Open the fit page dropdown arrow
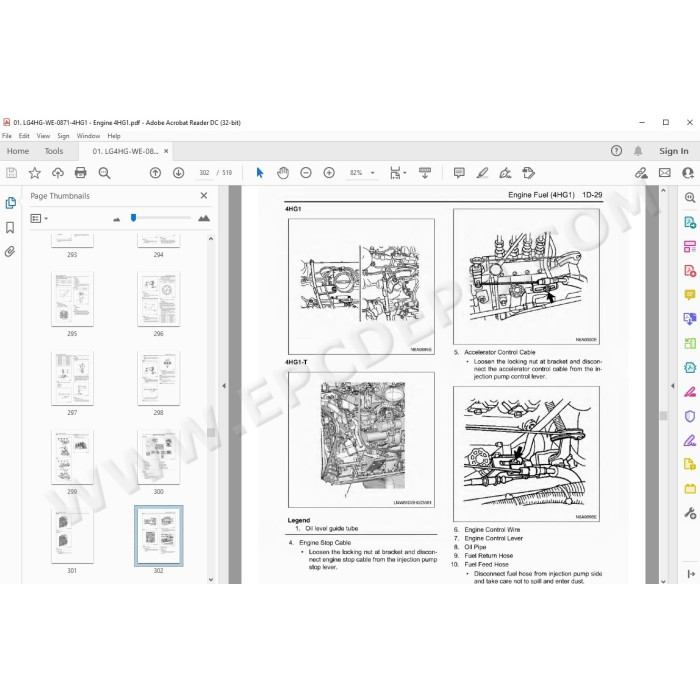 tap(405, 173)
